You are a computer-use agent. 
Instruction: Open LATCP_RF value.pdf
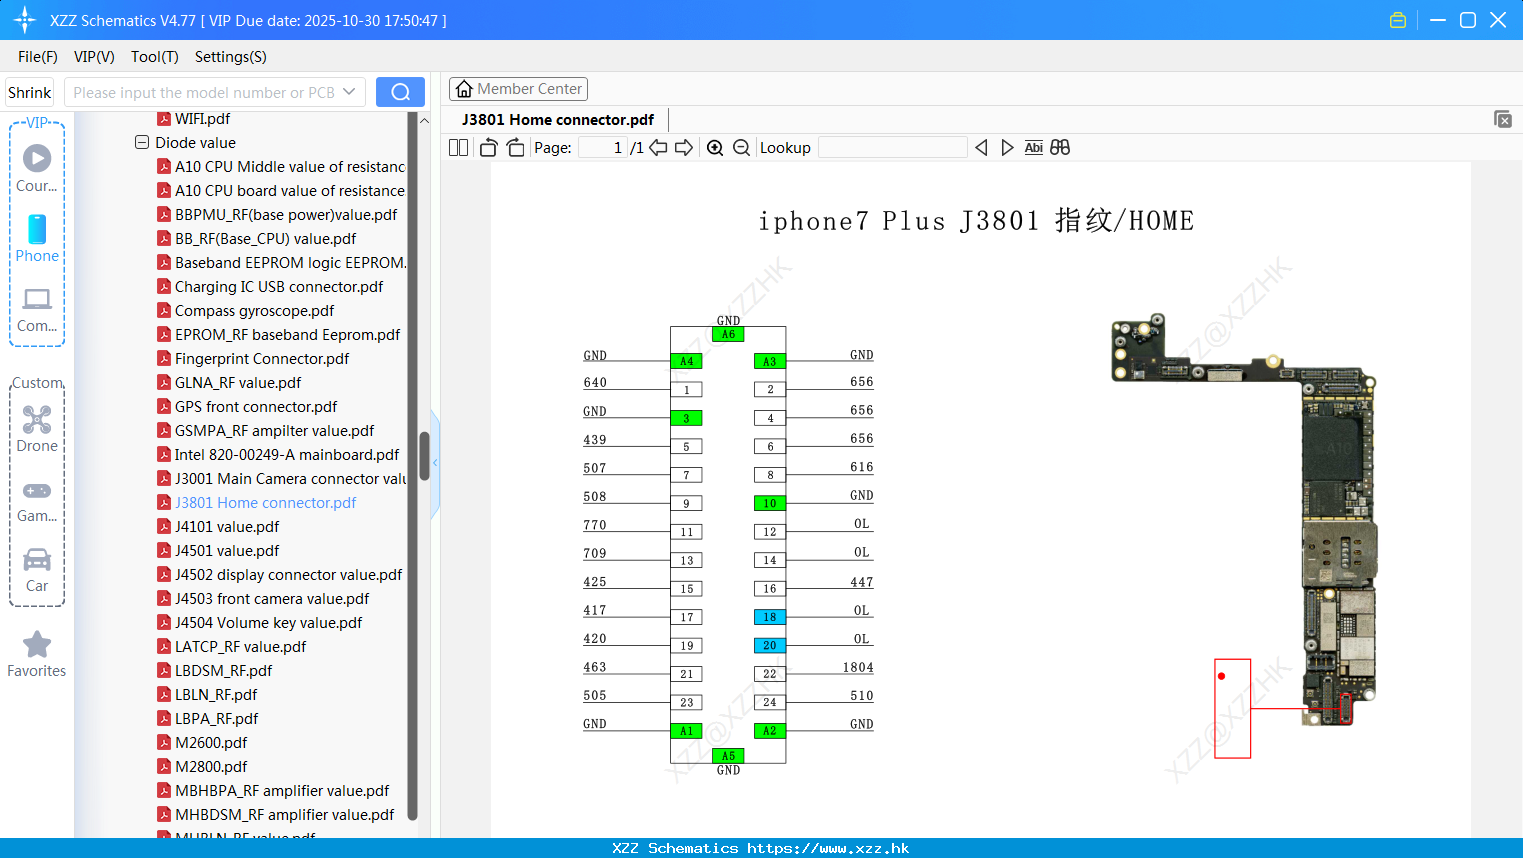pyautogui.click(x=240, y=646)
